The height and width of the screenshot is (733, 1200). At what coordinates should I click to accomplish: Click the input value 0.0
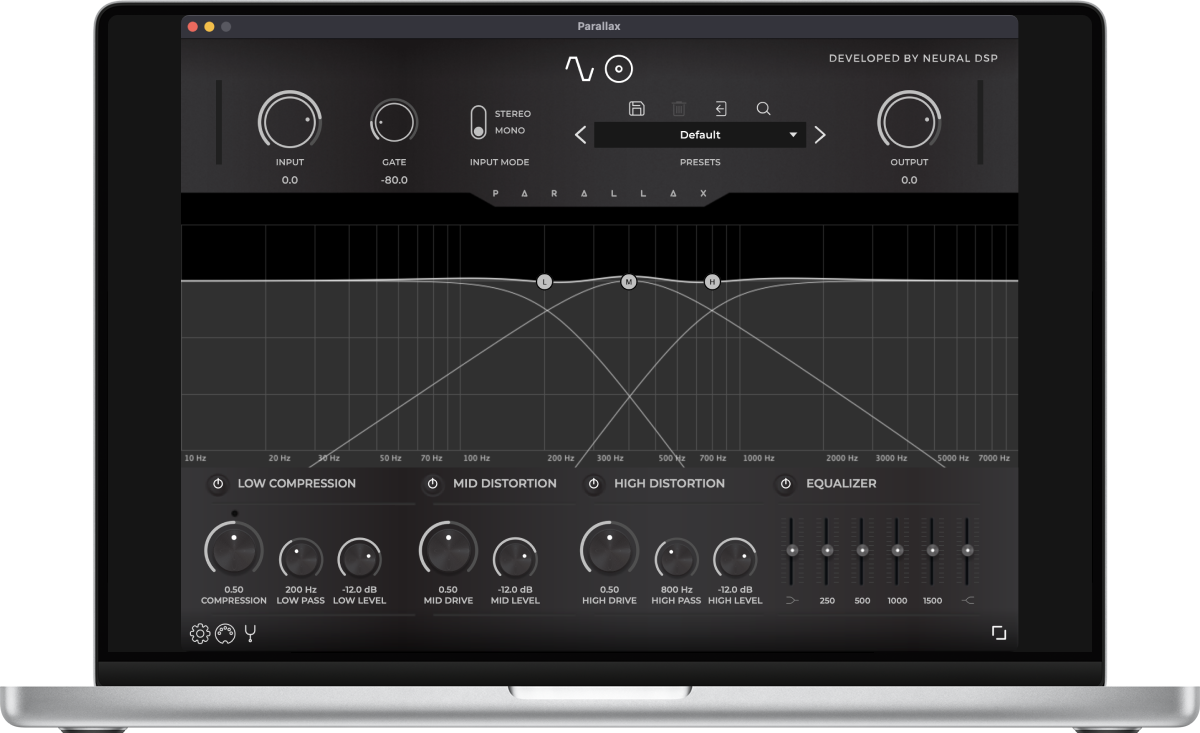[x=290, y=180]
